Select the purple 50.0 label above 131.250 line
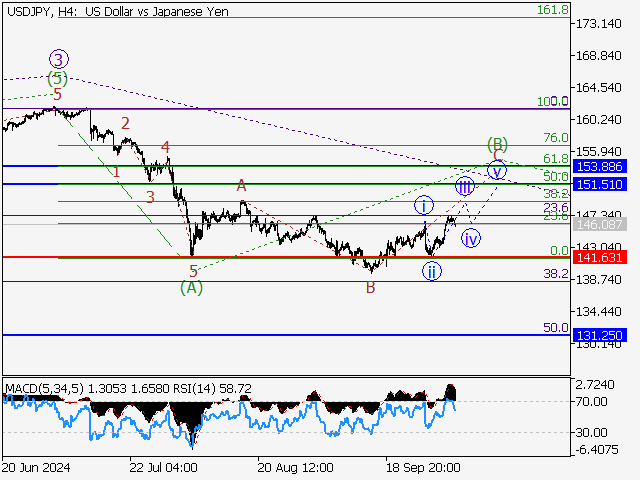 point(556,328)
